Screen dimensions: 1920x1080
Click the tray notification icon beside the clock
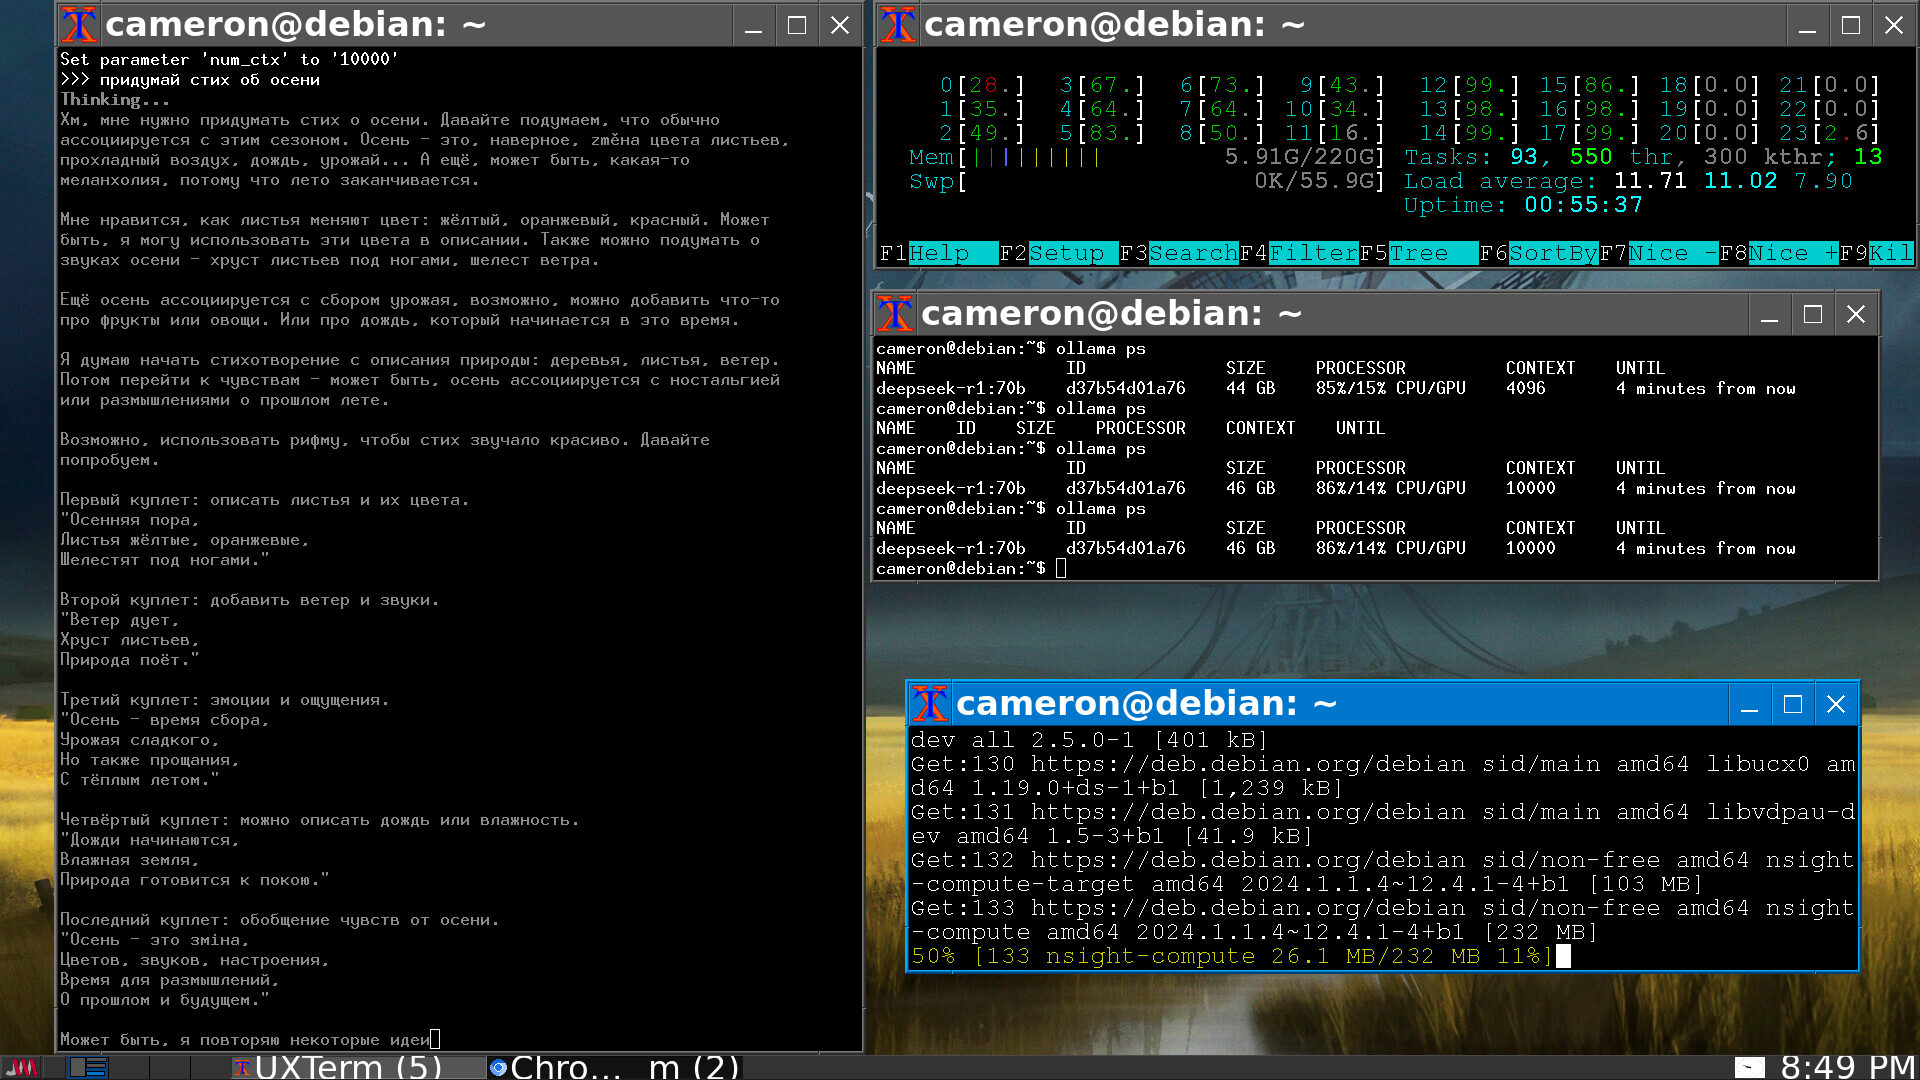click(1749, 1067)
